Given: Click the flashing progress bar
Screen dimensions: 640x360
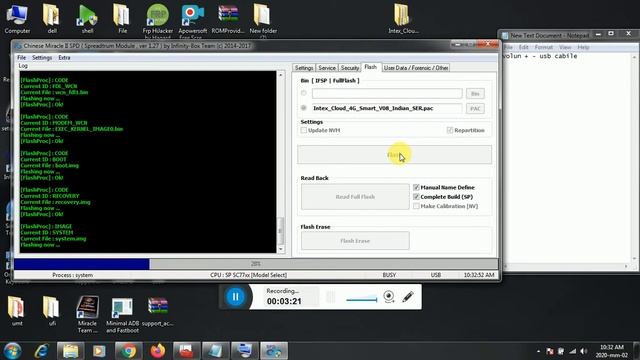Looking at the screenshot, I should 256,264.
